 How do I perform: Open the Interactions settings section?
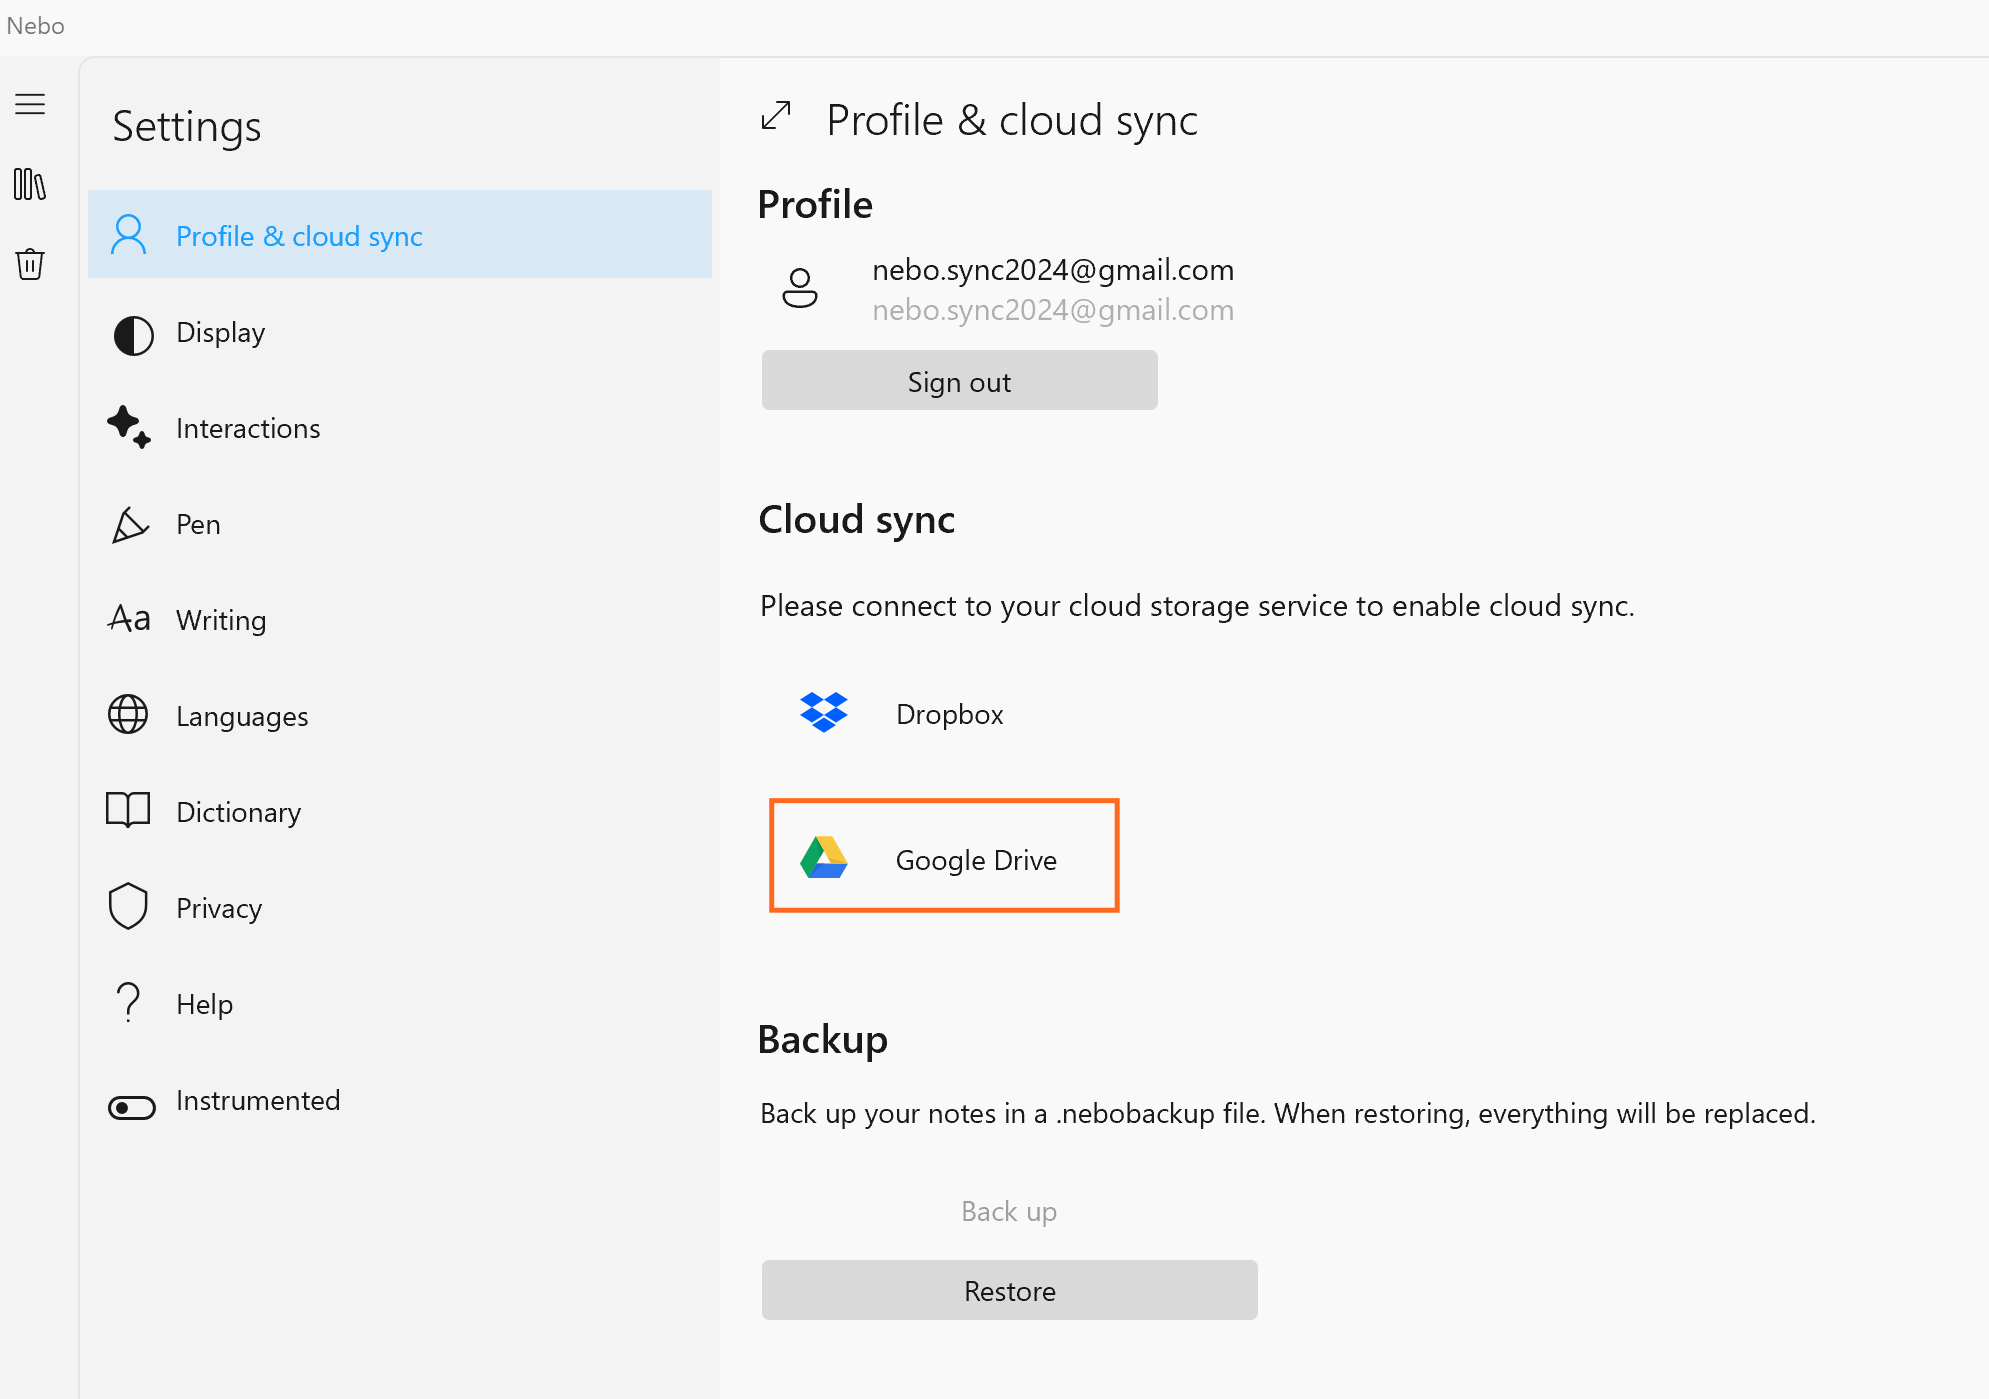[248, 429]
